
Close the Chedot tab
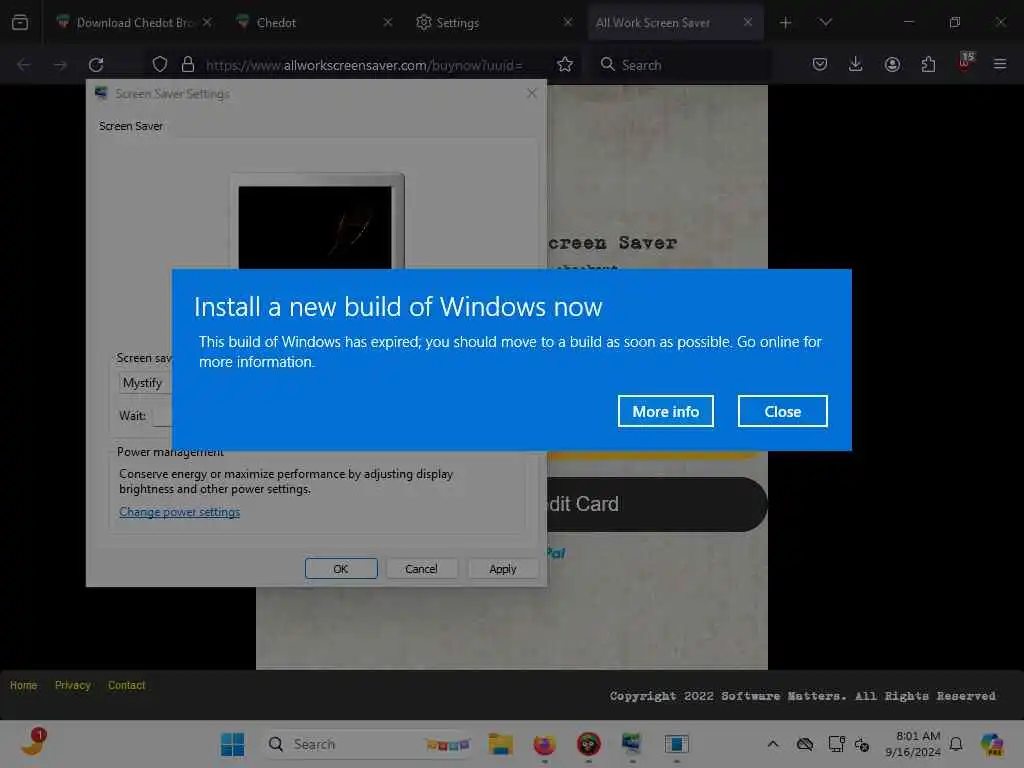387,22
